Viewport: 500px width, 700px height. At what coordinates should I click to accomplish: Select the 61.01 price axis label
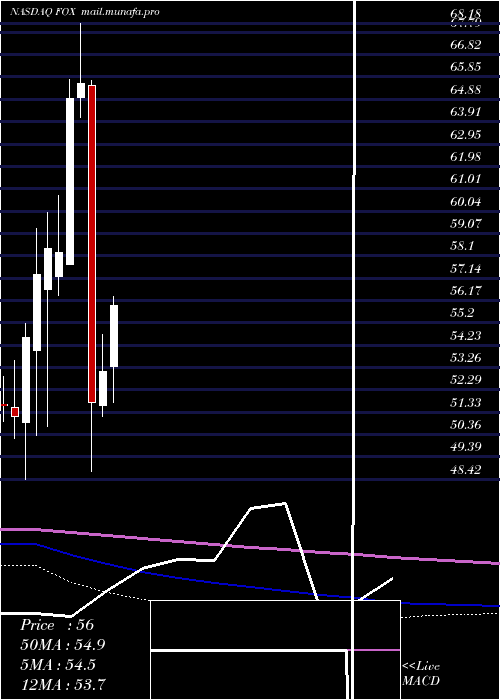466,179
